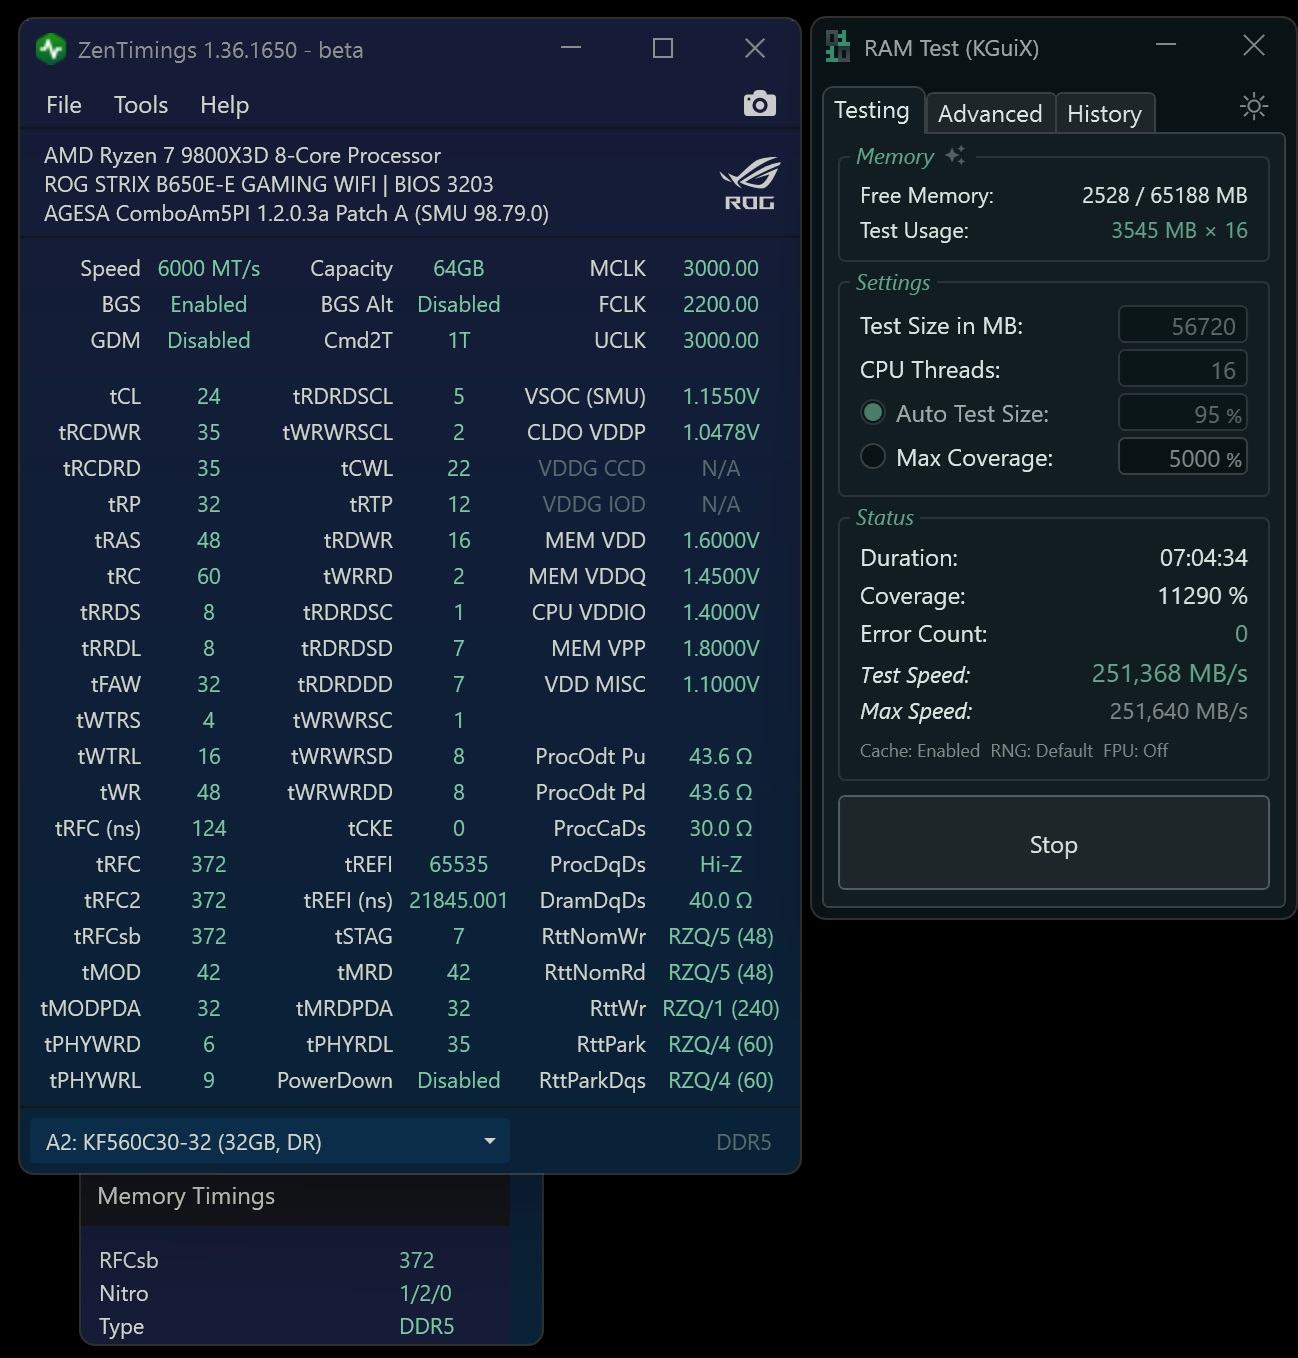Click the Cache: Enabled status text
Image resolution: width=1298 pixels, height=1358 pixels.
pyautogui.click(x=920, y=750)
